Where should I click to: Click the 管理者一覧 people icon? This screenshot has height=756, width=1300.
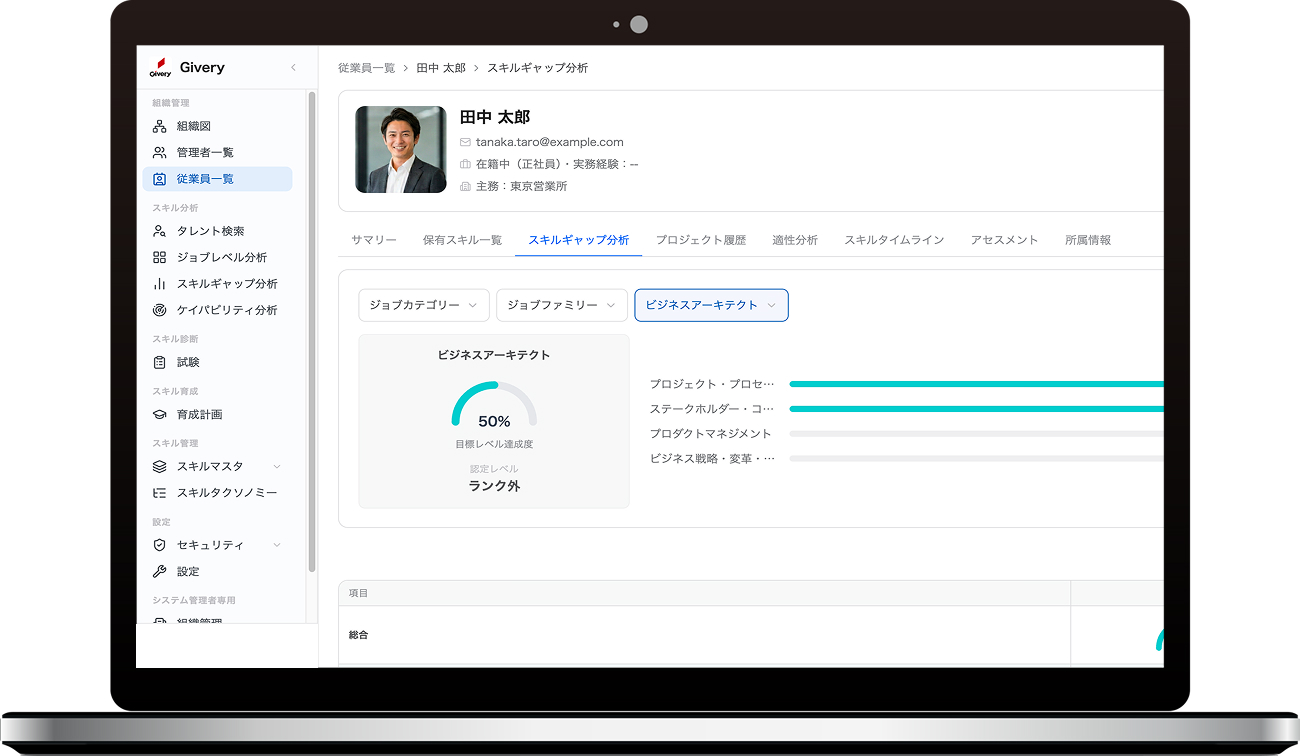159,153
